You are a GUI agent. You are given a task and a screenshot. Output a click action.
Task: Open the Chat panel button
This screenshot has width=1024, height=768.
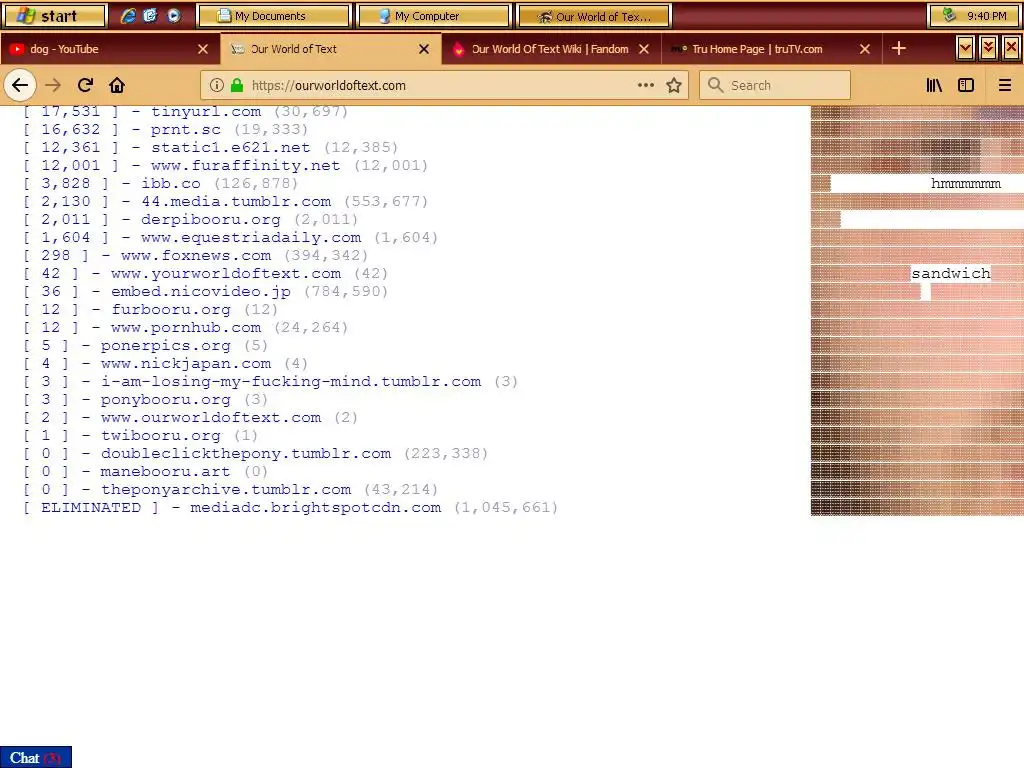click(36, 758)
